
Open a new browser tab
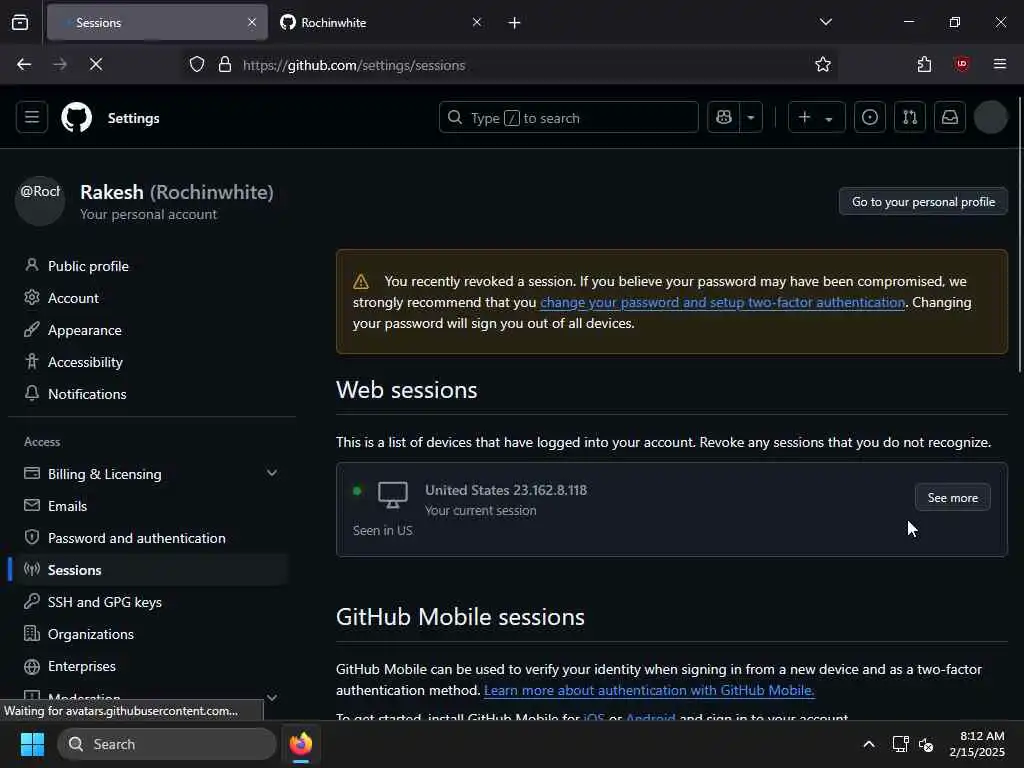[x=515, y=23]
